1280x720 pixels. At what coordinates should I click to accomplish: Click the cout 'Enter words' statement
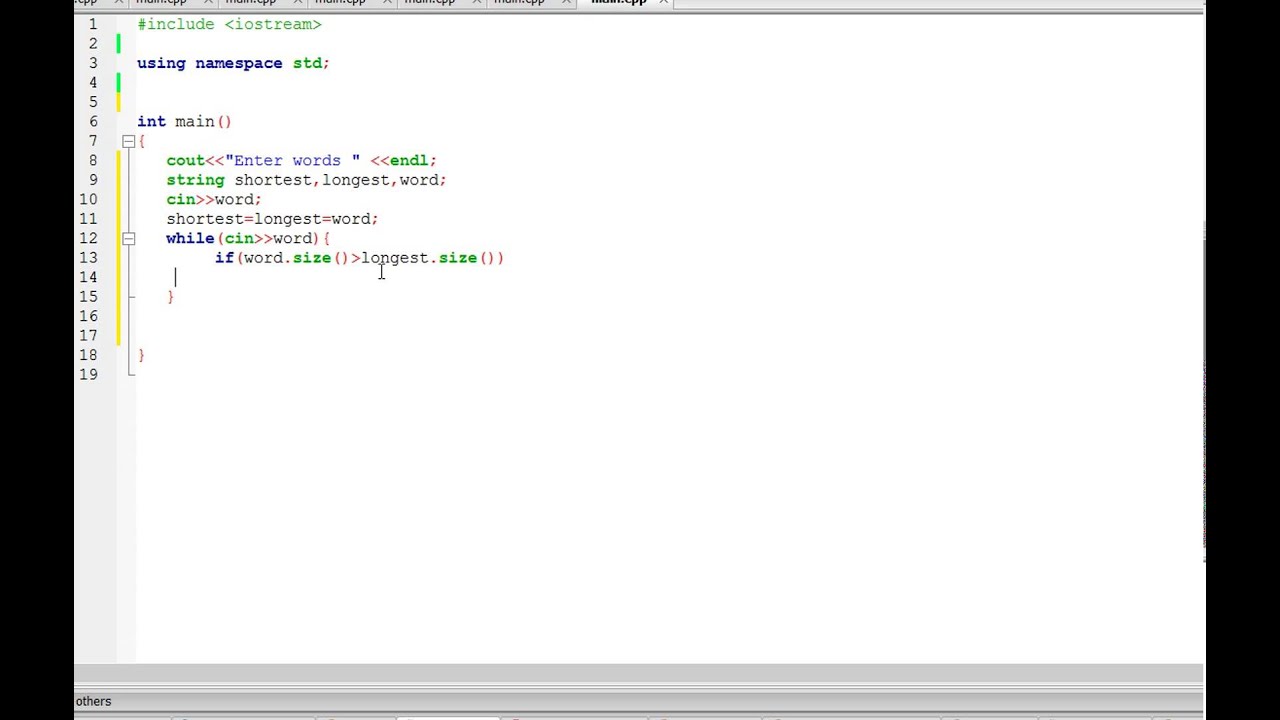[x=301, y=160]
